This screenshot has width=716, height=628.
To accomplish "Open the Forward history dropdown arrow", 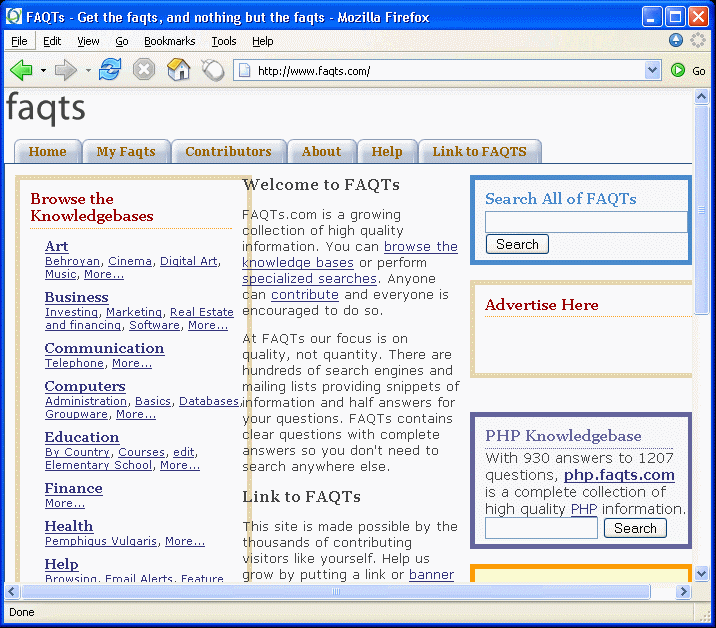I will pos(88,70).
